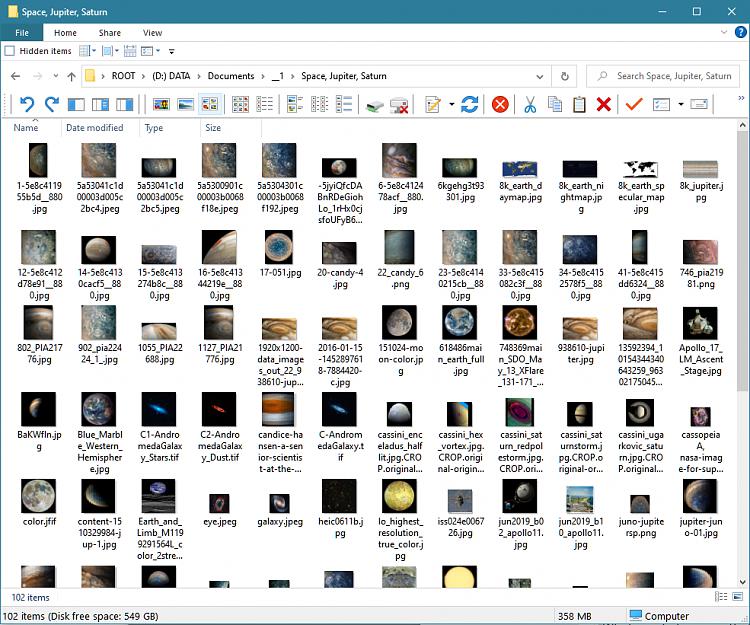The width and height of the screenshot is (750, 625).
Task: Click the Up one level arrow
Action: 72,76
